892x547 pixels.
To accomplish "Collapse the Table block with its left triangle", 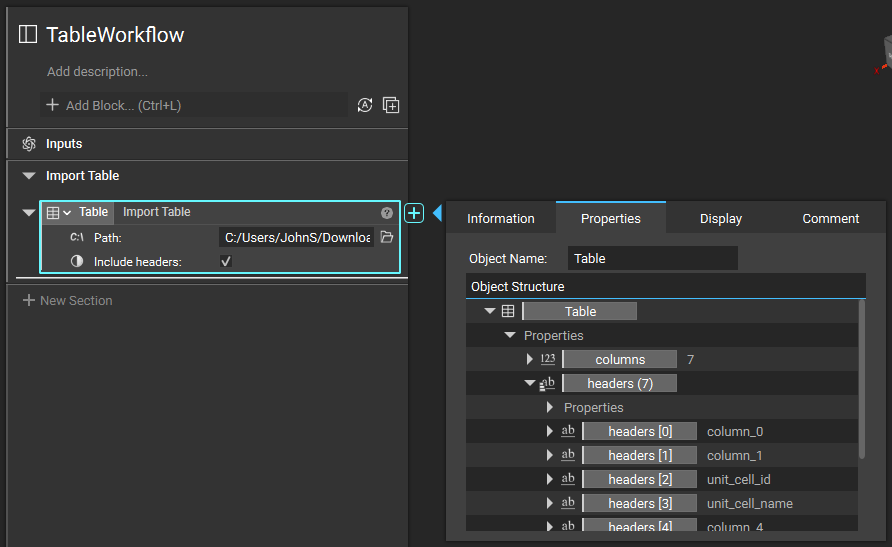I will tap(28, 213).
